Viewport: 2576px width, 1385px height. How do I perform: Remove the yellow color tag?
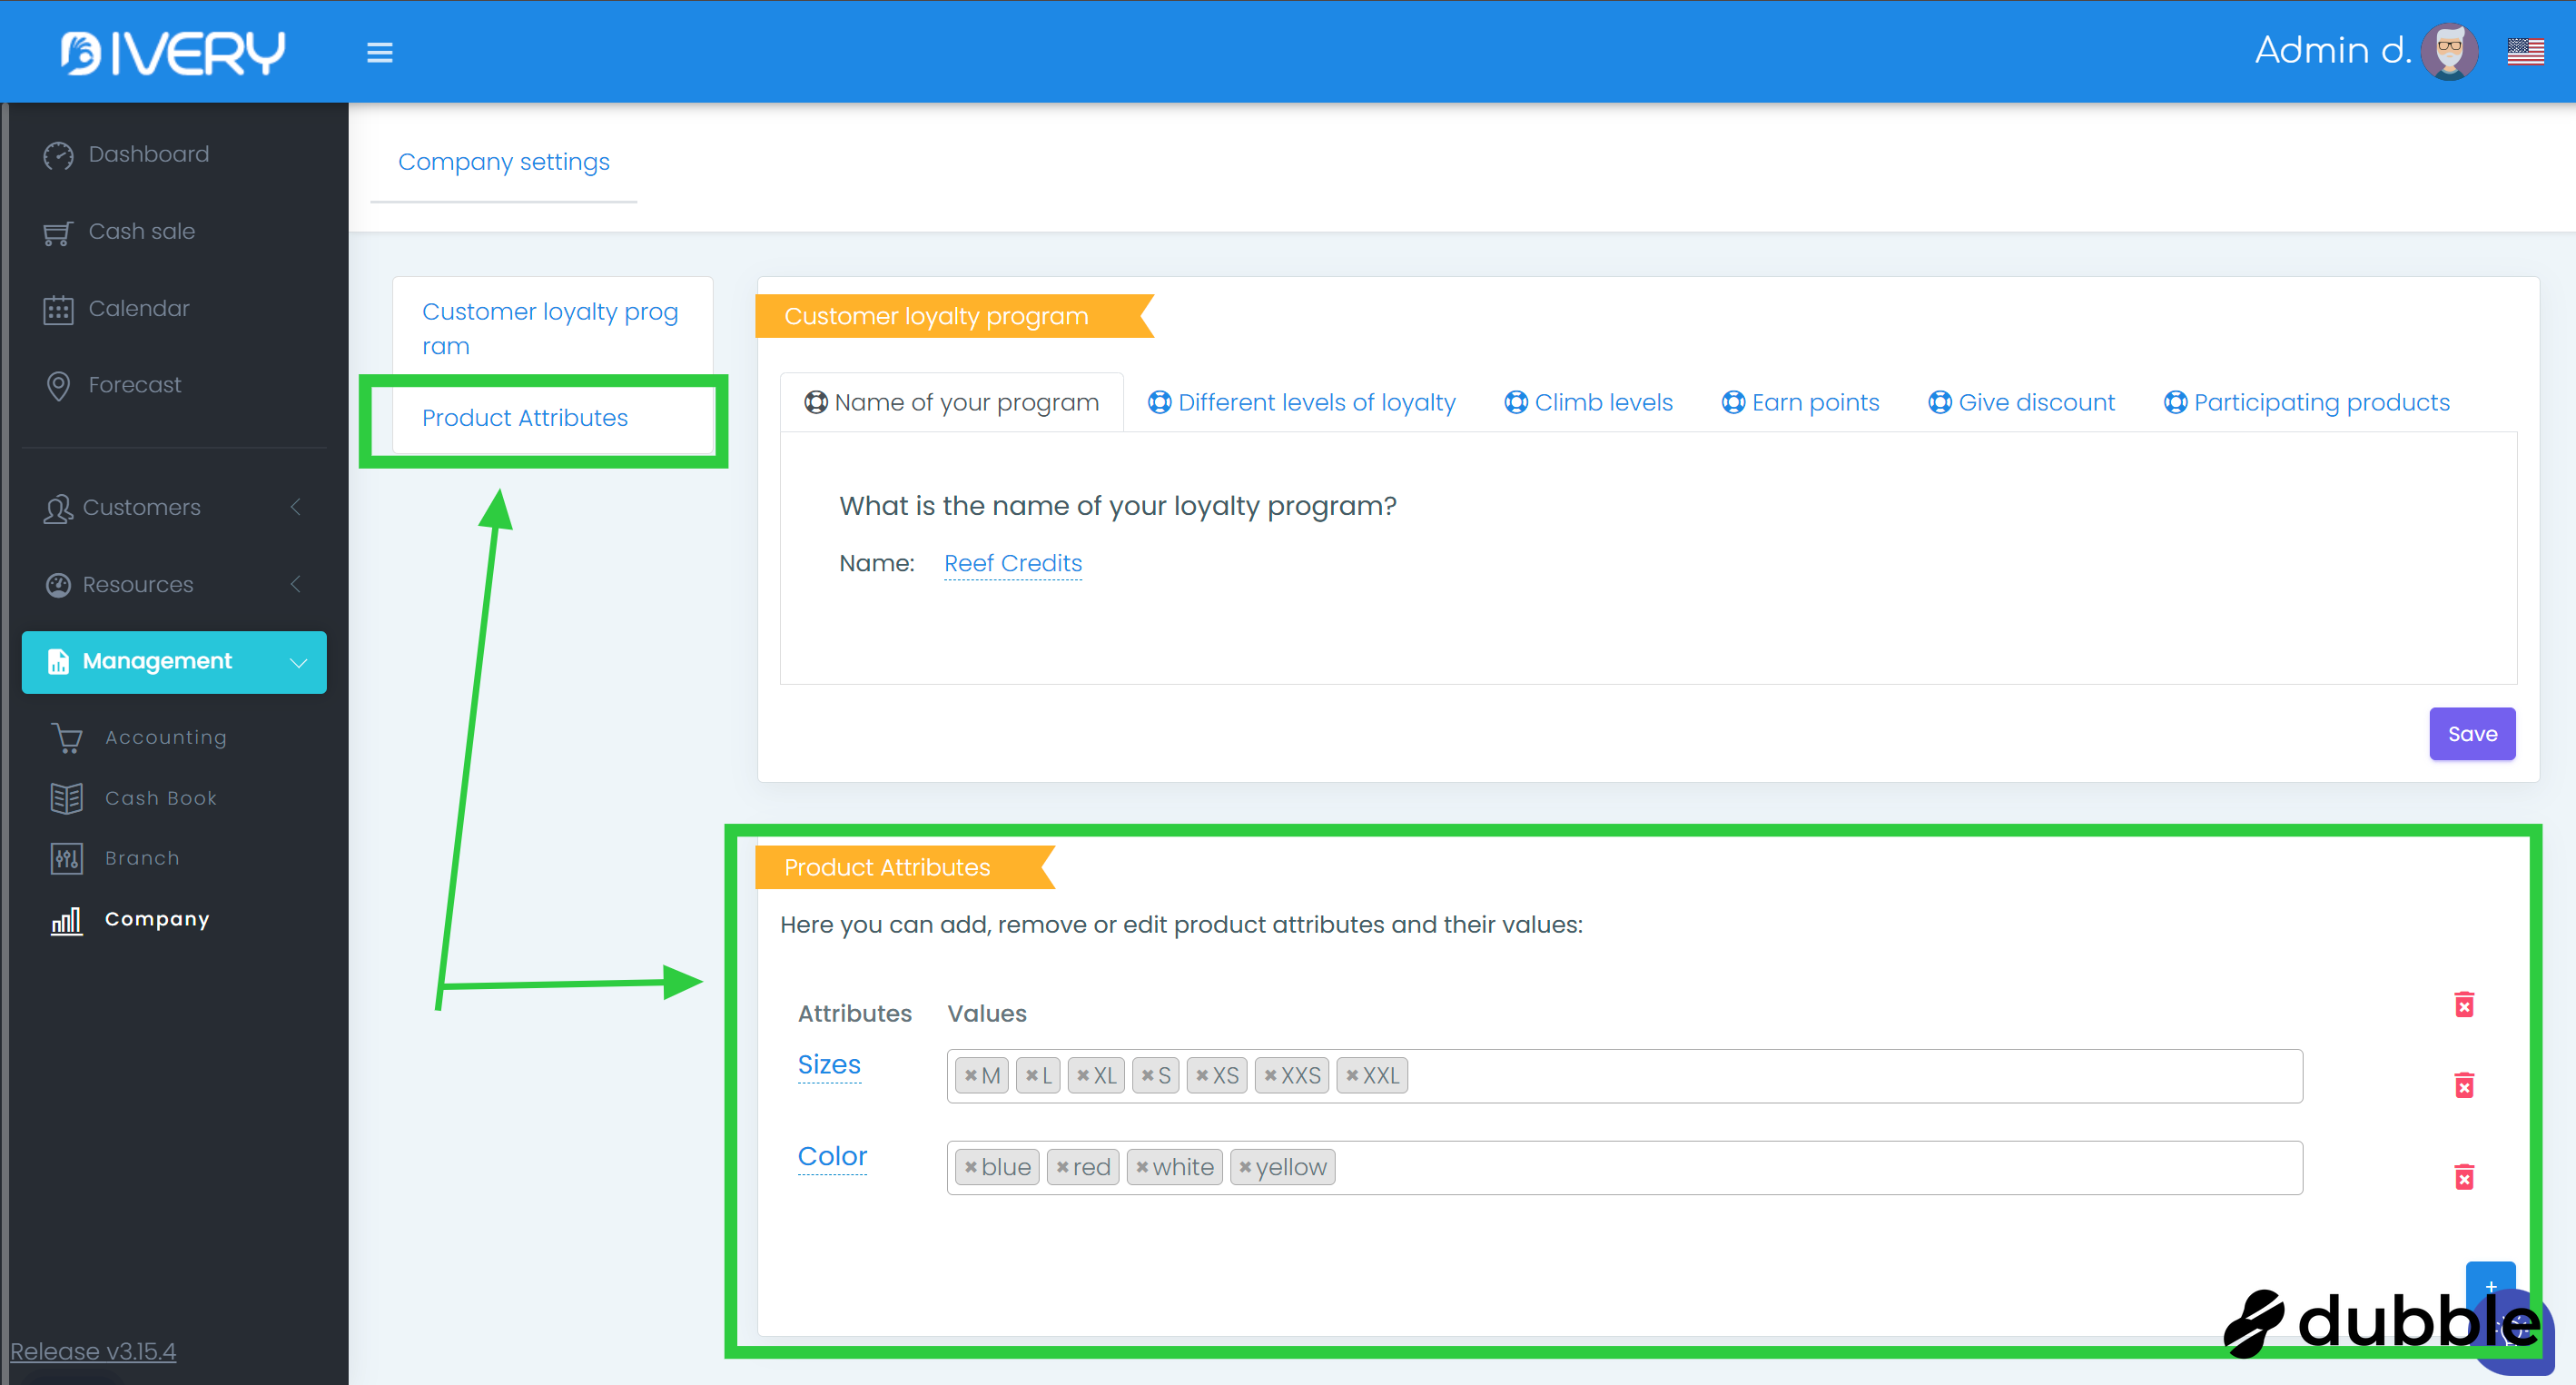pyautogui.click(x=1245, y=1167)
